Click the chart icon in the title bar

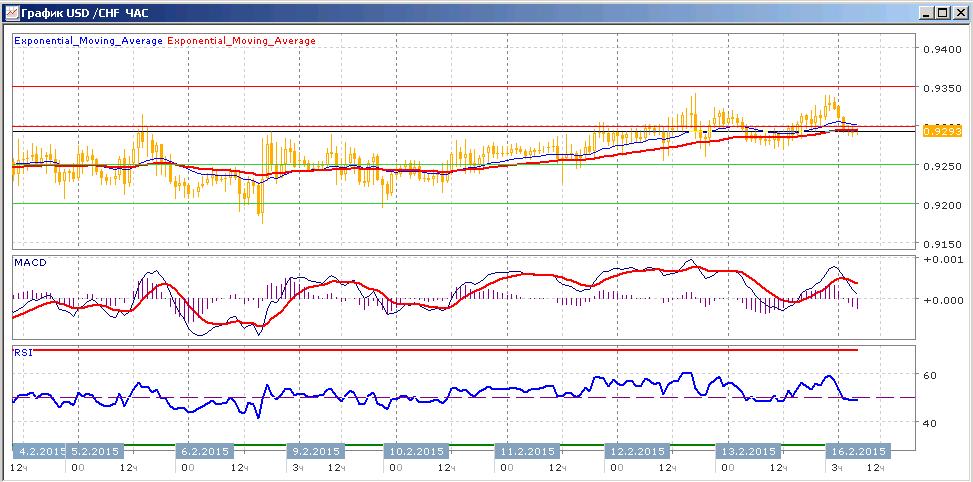click(x=11, y=12)
